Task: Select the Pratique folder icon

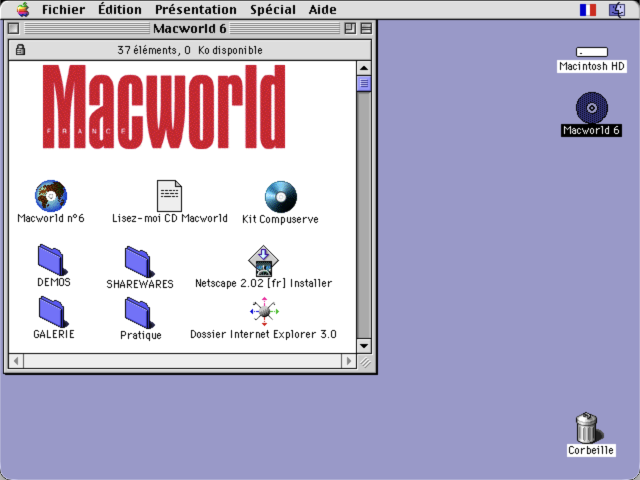Action: pos(139,313)
